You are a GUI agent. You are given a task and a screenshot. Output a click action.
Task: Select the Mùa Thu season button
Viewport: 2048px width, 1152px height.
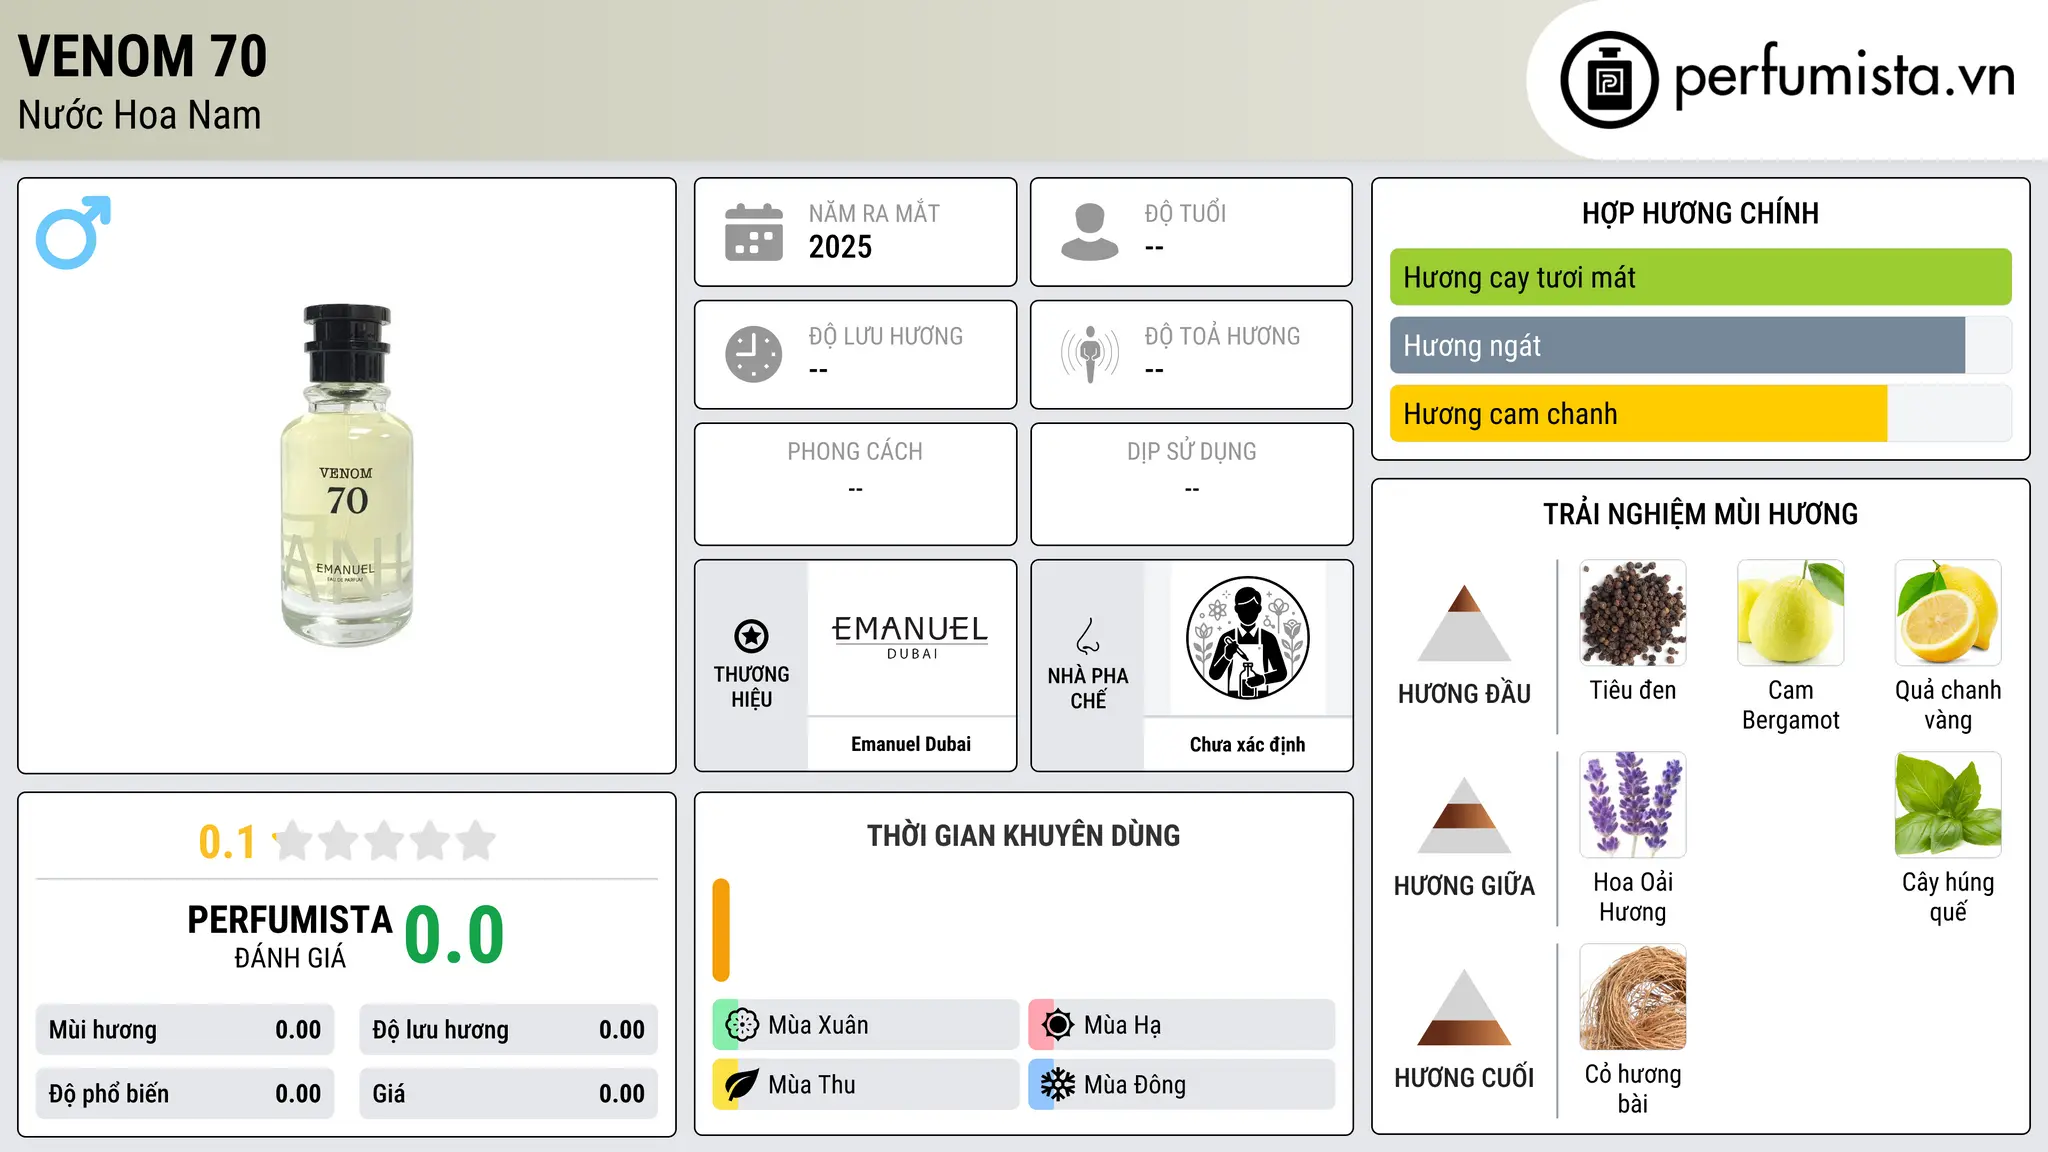pos(866,1085)
